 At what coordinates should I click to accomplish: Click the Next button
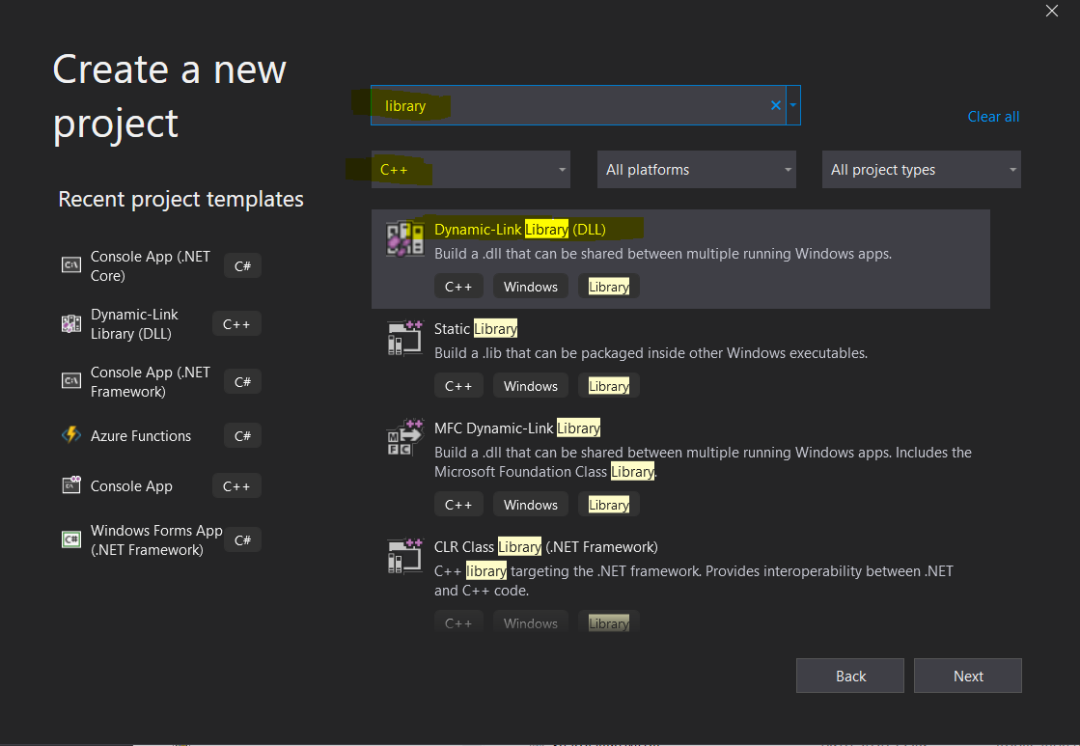[968, 676]
